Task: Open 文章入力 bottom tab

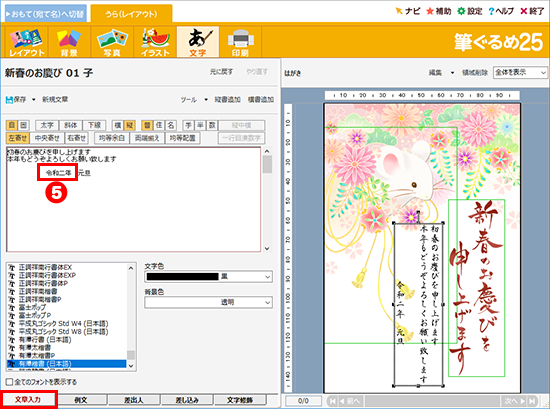Action: coord(28,400)
